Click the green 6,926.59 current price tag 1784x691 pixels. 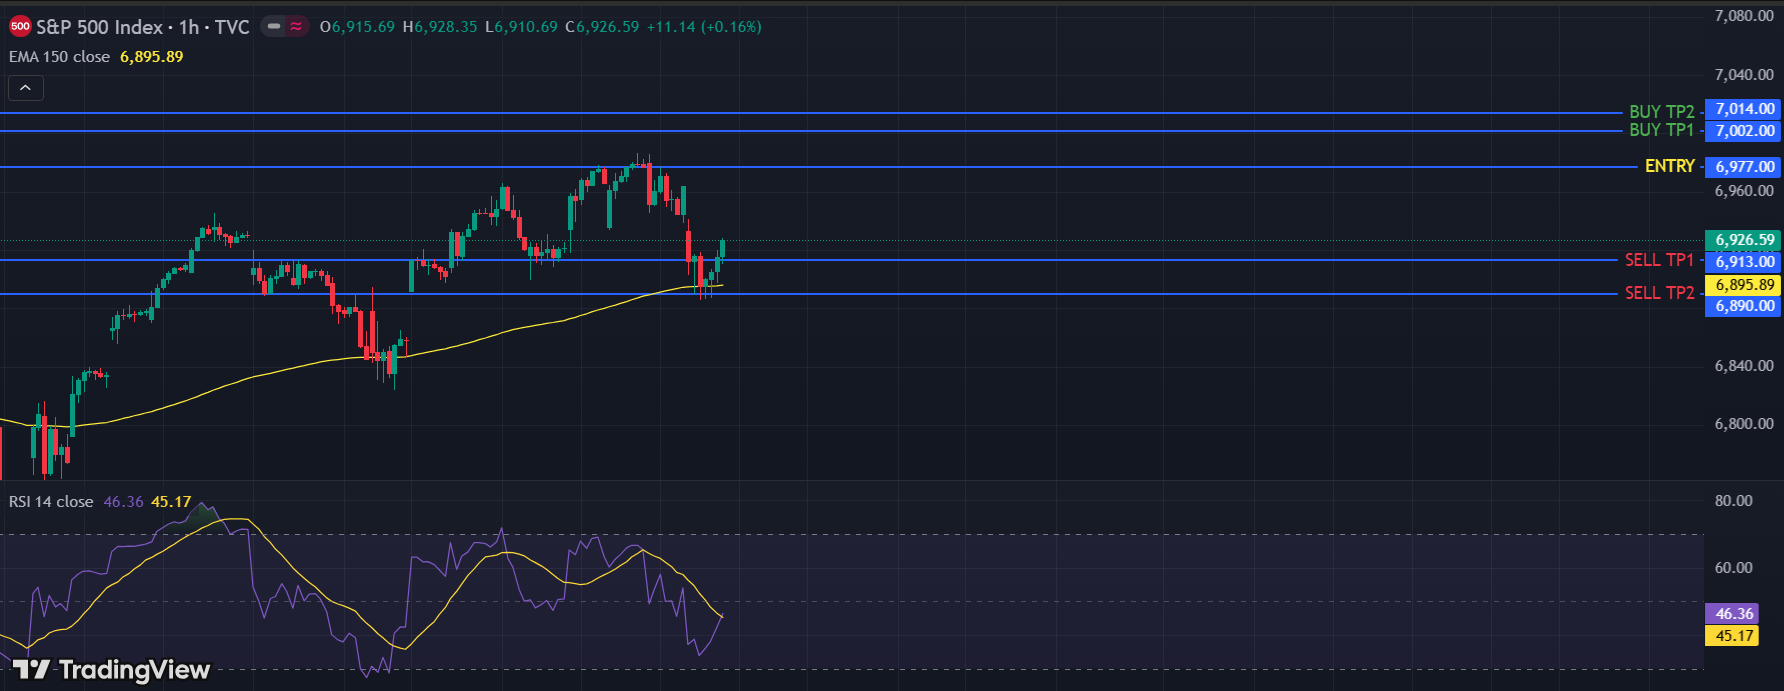pyautogui.click(x=1744, y=240)
